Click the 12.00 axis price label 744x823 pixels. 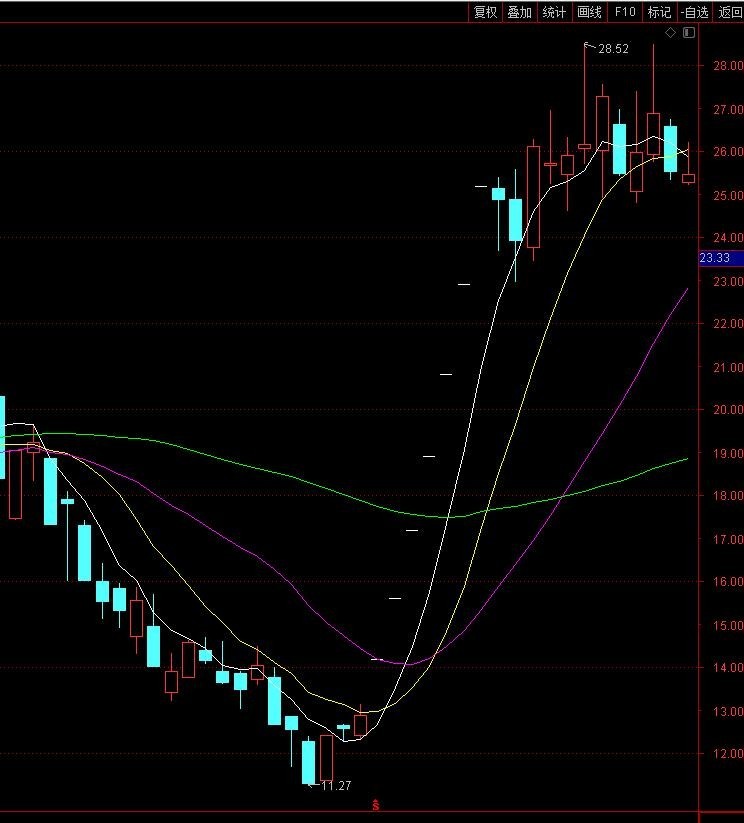[x=728, y=754]
